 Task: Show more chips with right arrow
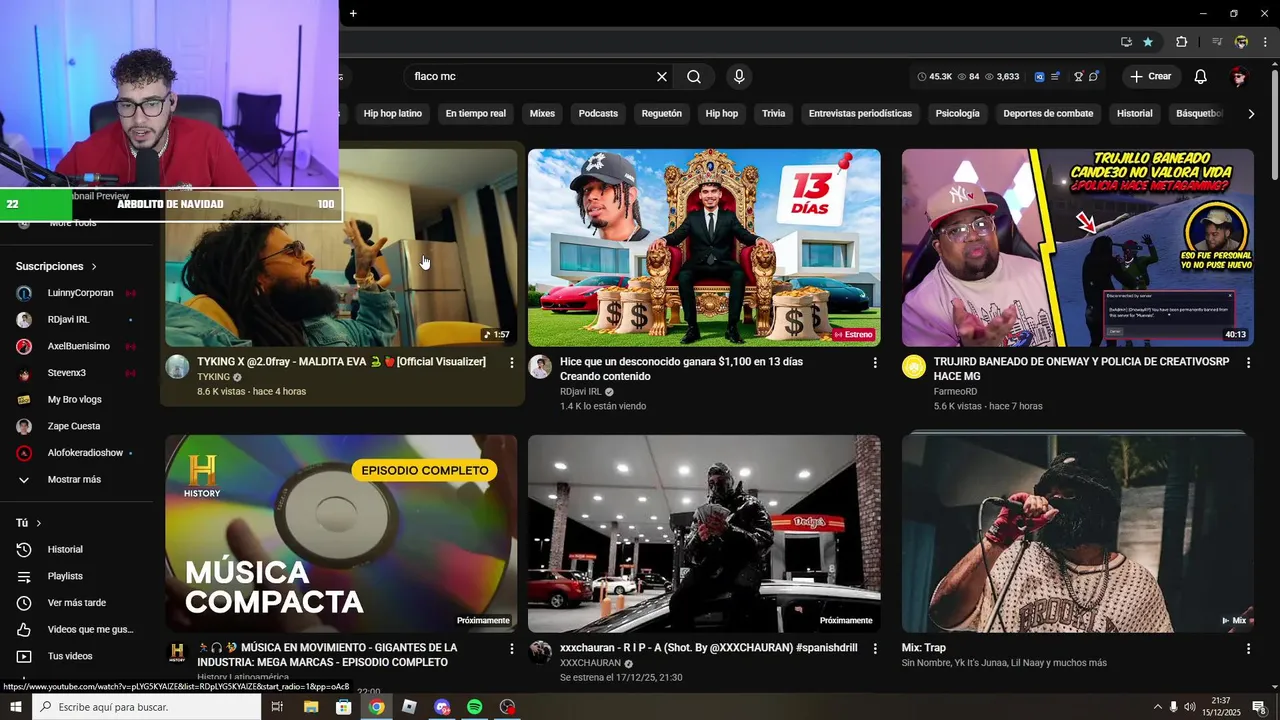[x=1251, y=114]
